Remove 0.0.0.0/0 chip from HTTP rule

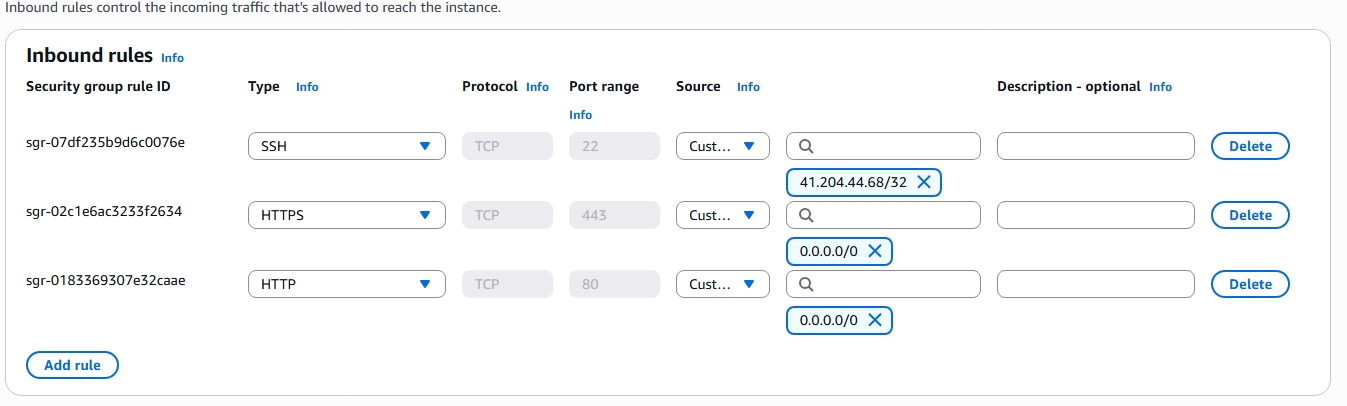pos(874,320)
